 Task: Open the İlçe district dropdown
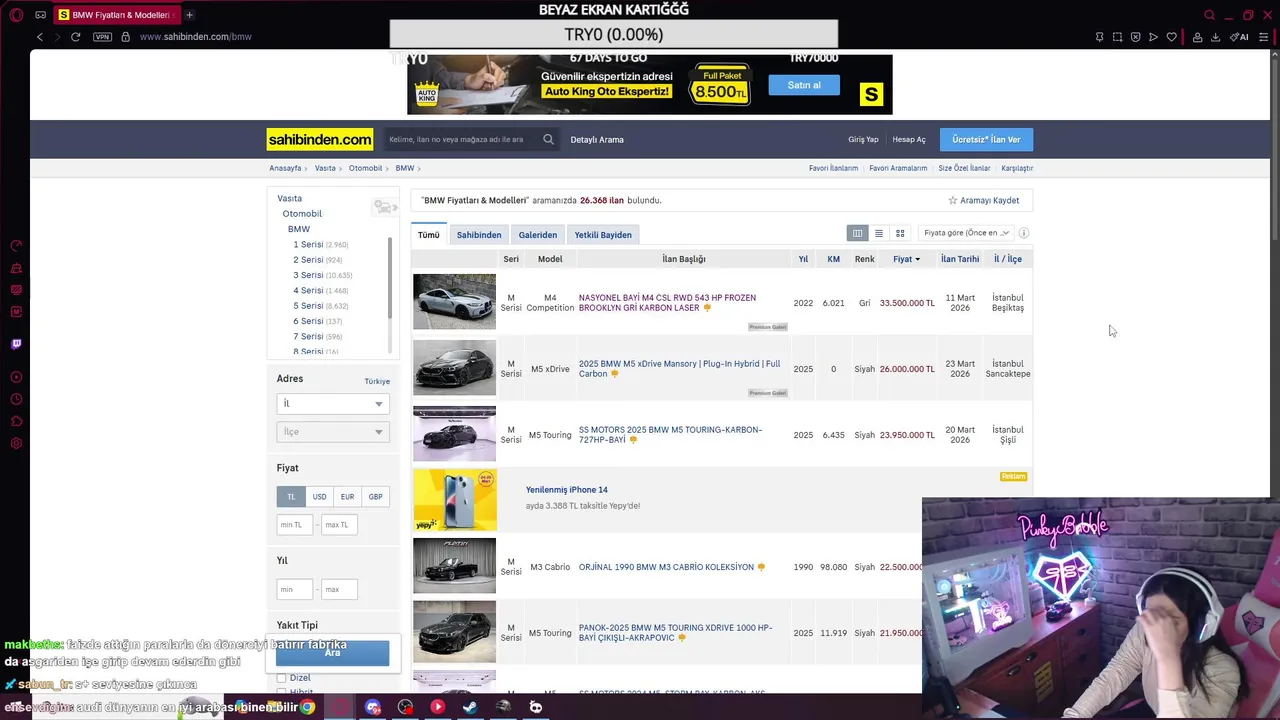[x=333, y=432]
